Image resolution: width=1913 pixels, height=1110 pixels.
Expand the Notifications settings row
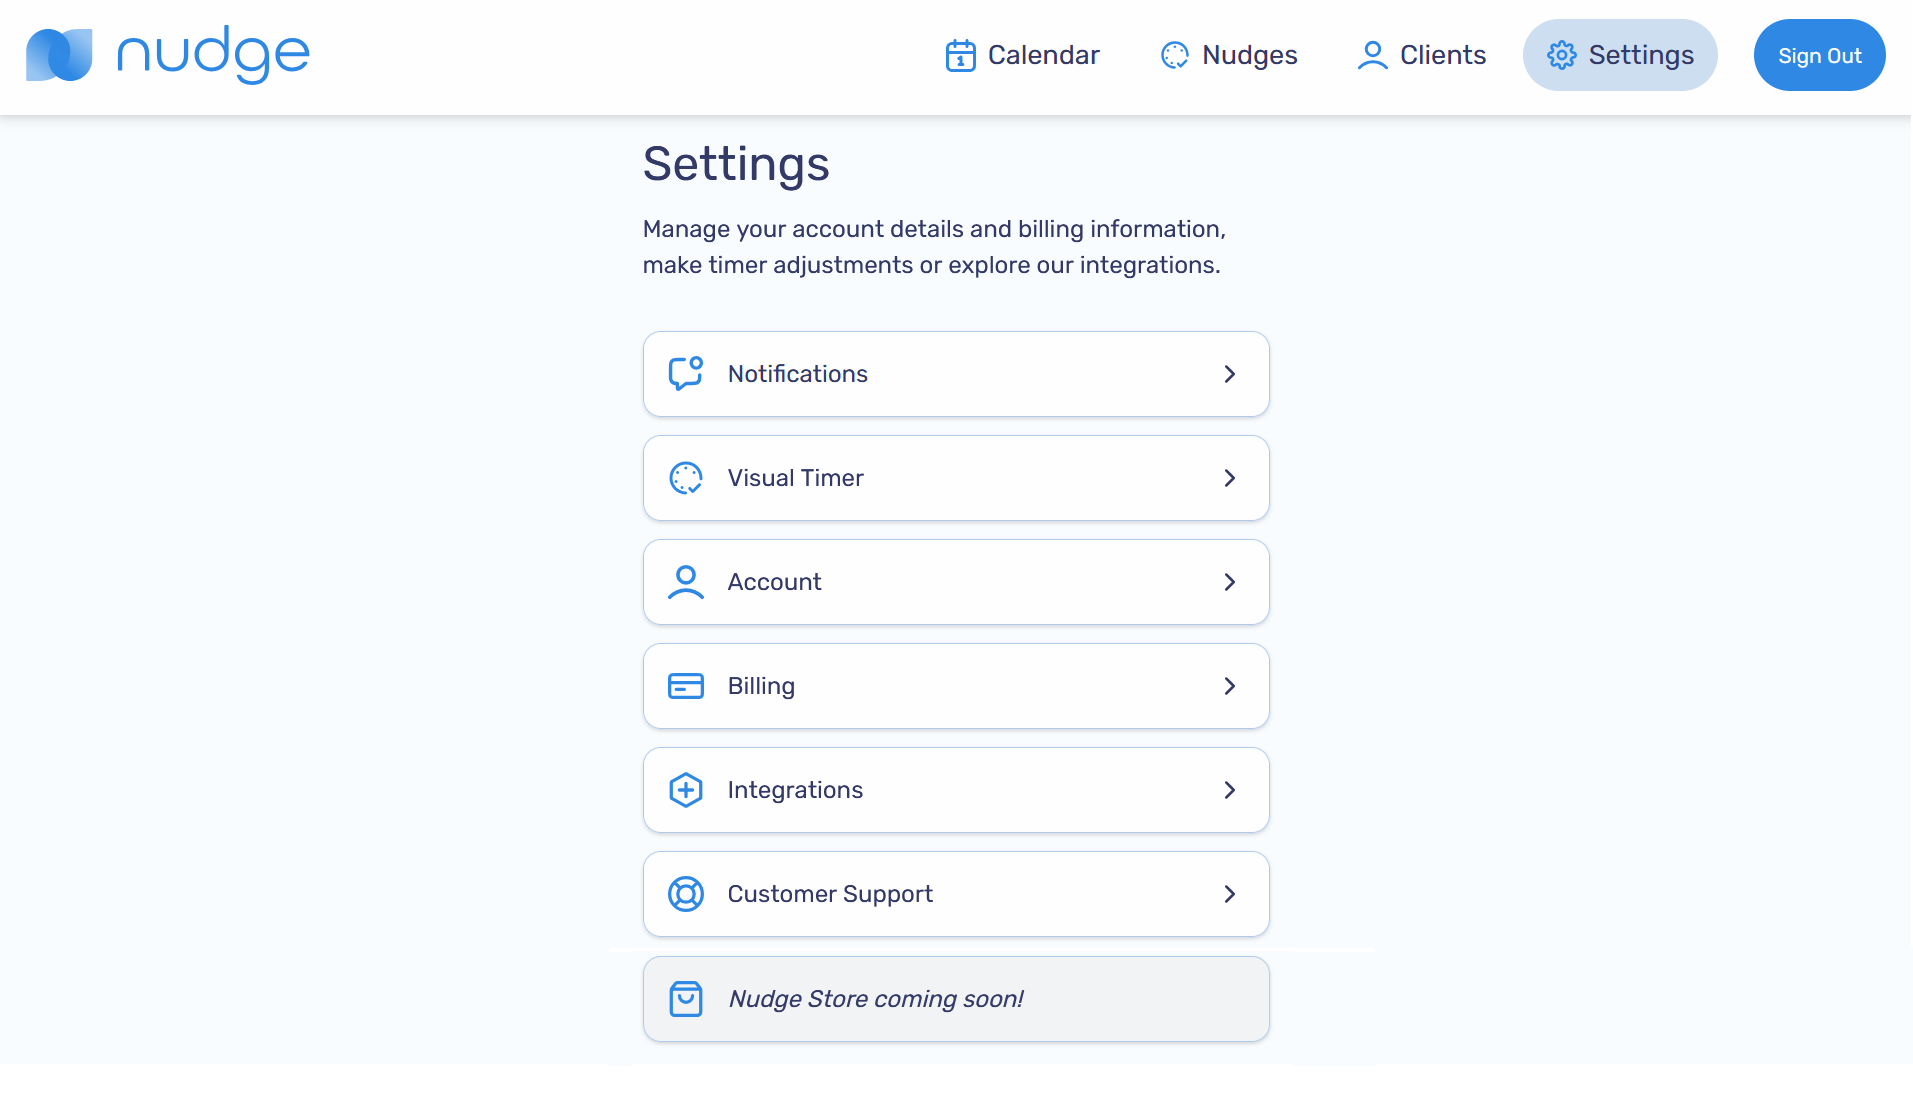955,373
